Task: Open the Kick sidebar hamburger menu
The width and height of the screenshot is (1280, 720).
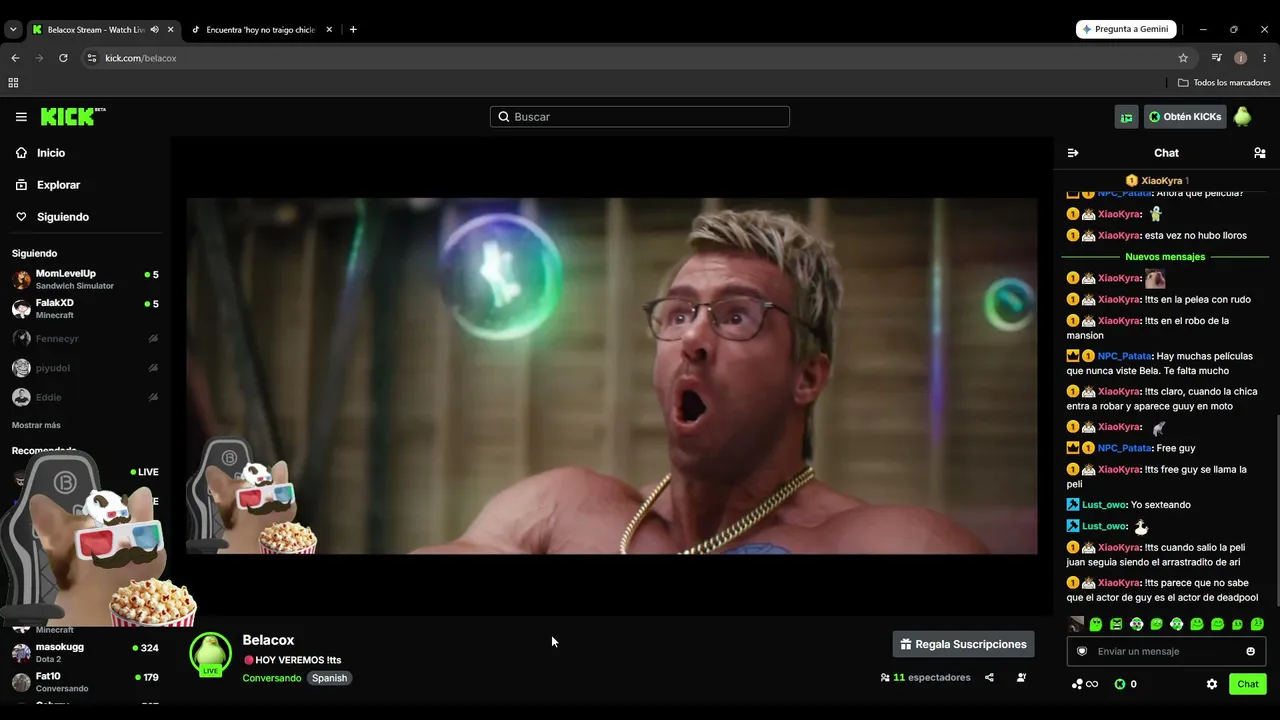Action: [21, 117]
